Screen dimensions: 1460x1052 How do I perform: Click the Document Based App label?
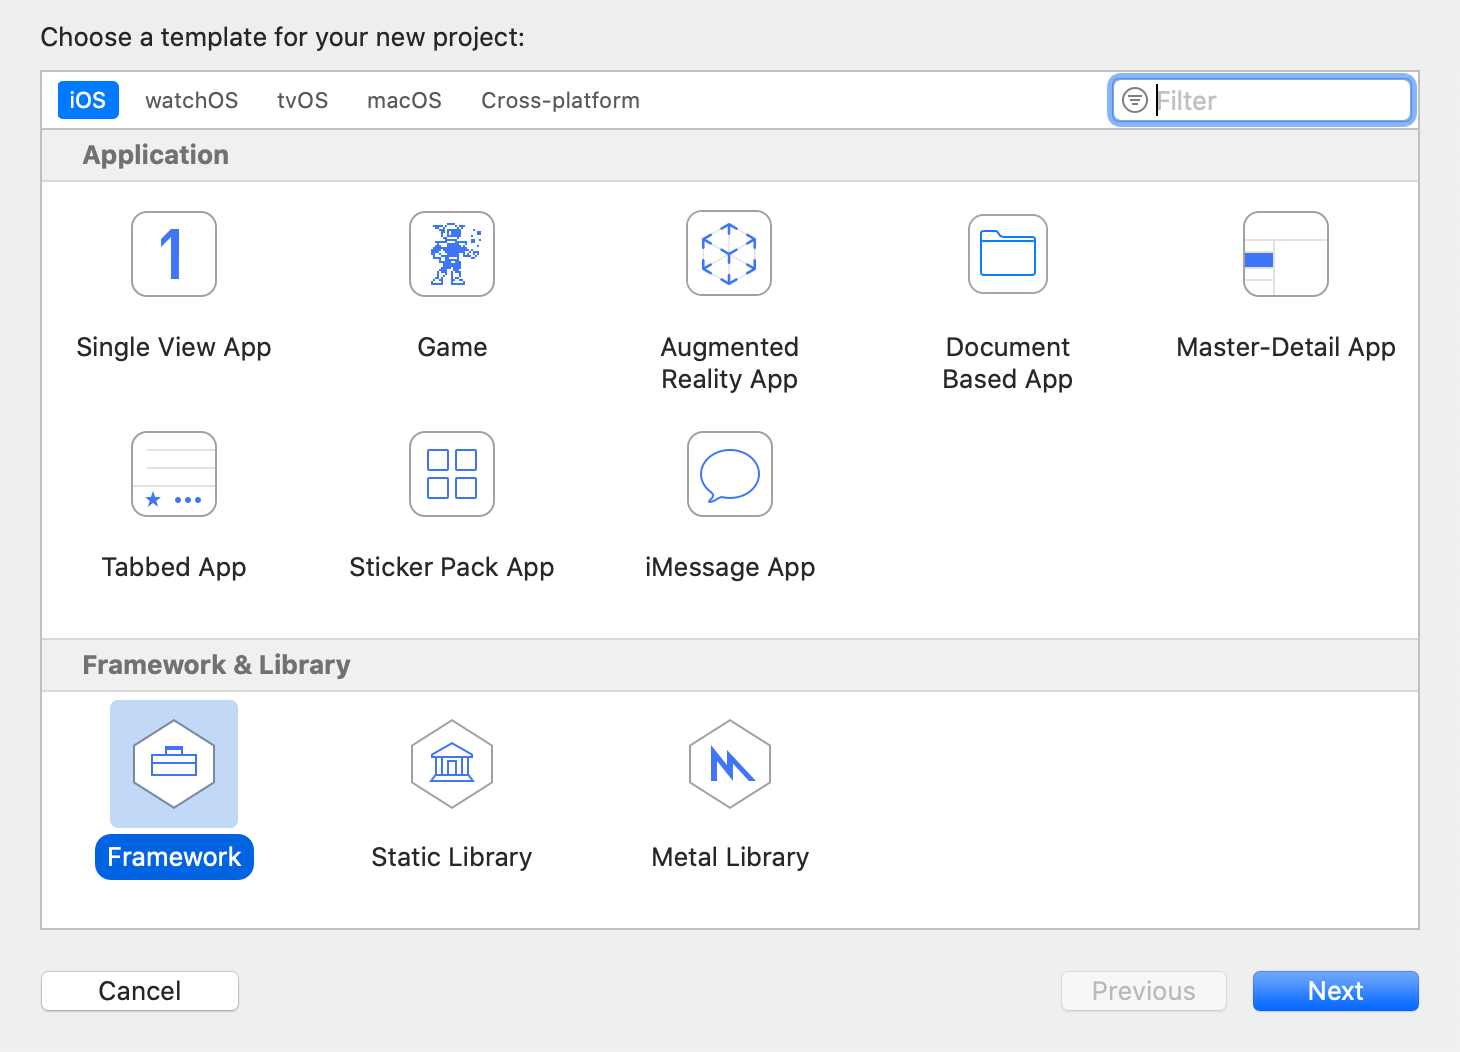pyautogui.click(x=1008, y=363)
